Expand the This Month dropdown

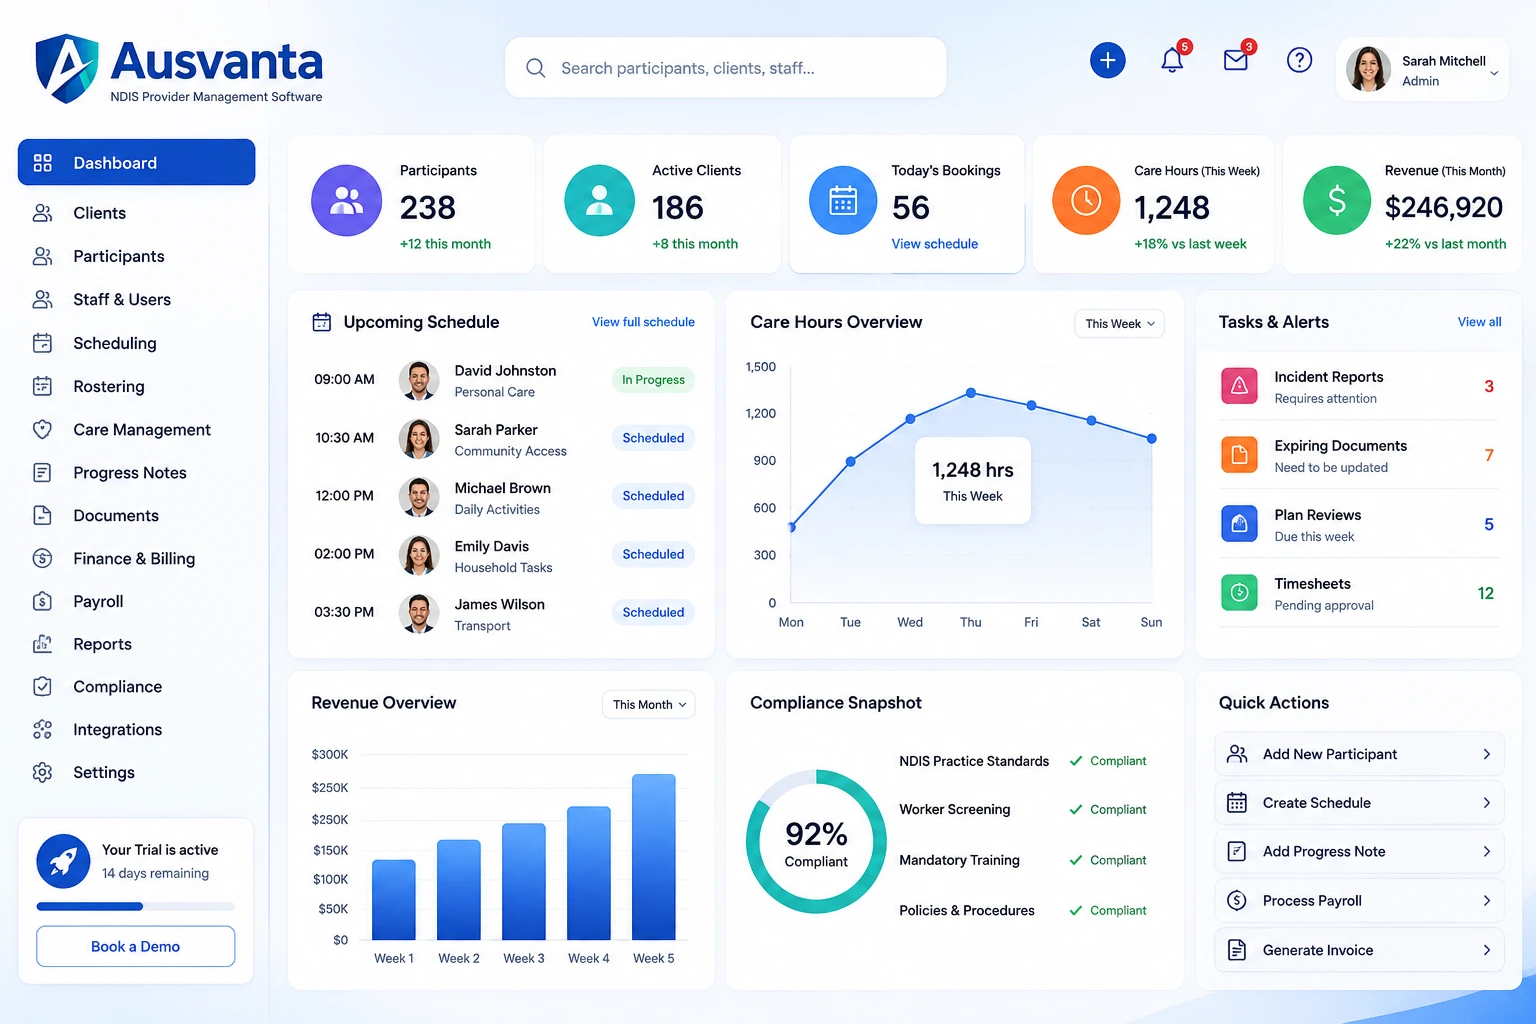click(648, 704)
